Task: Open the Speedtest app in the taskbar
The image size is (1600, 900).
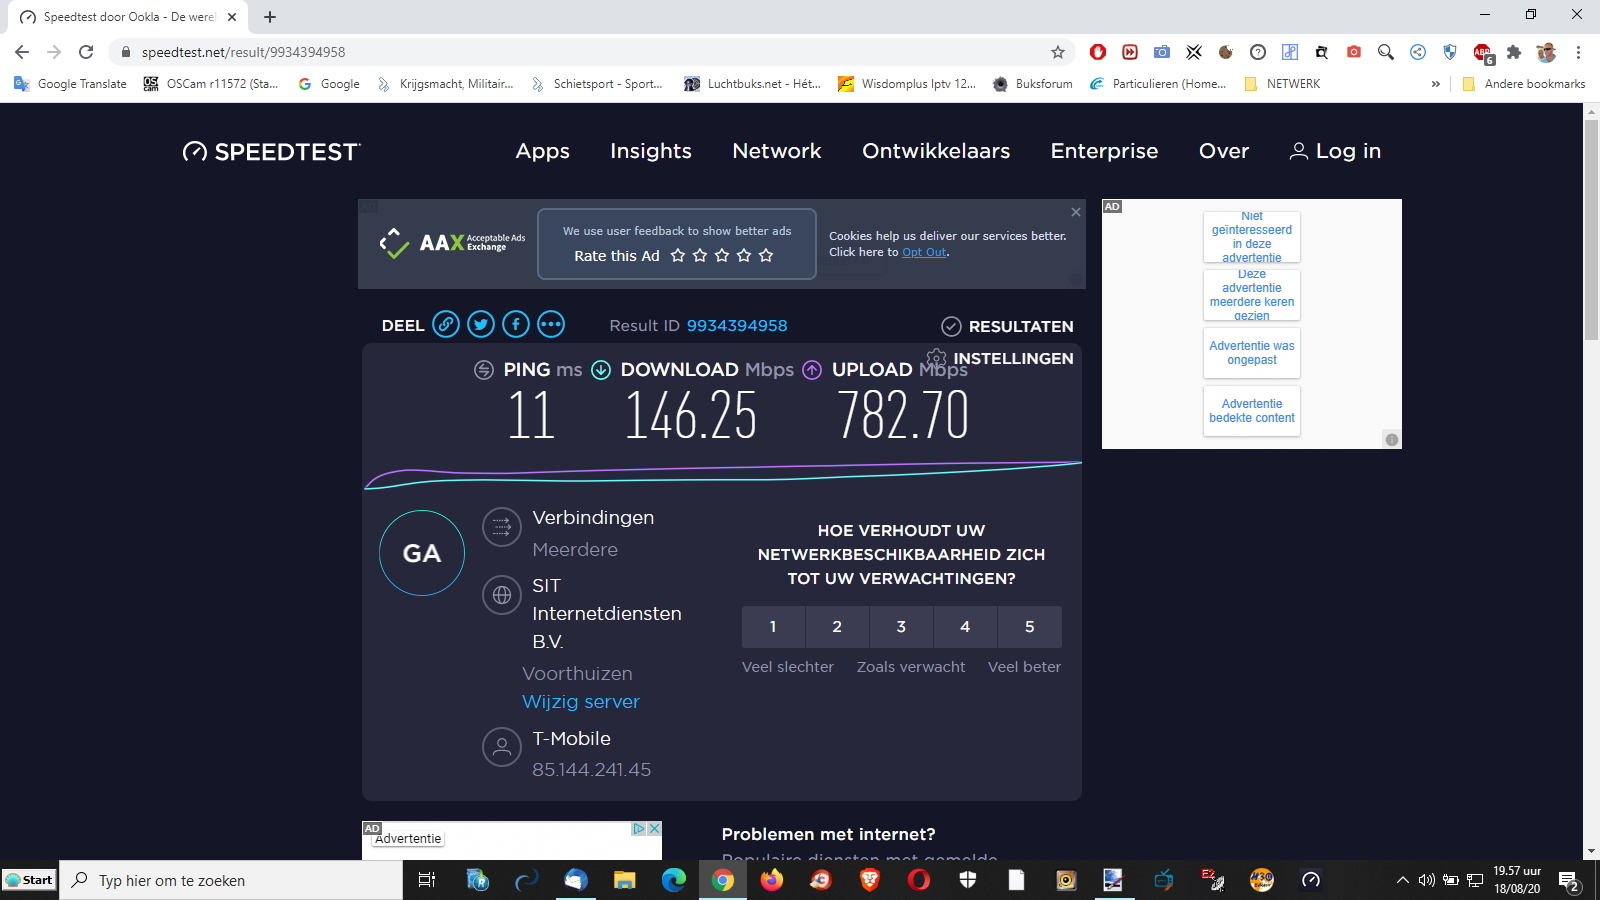Action: coord(1311,880)
